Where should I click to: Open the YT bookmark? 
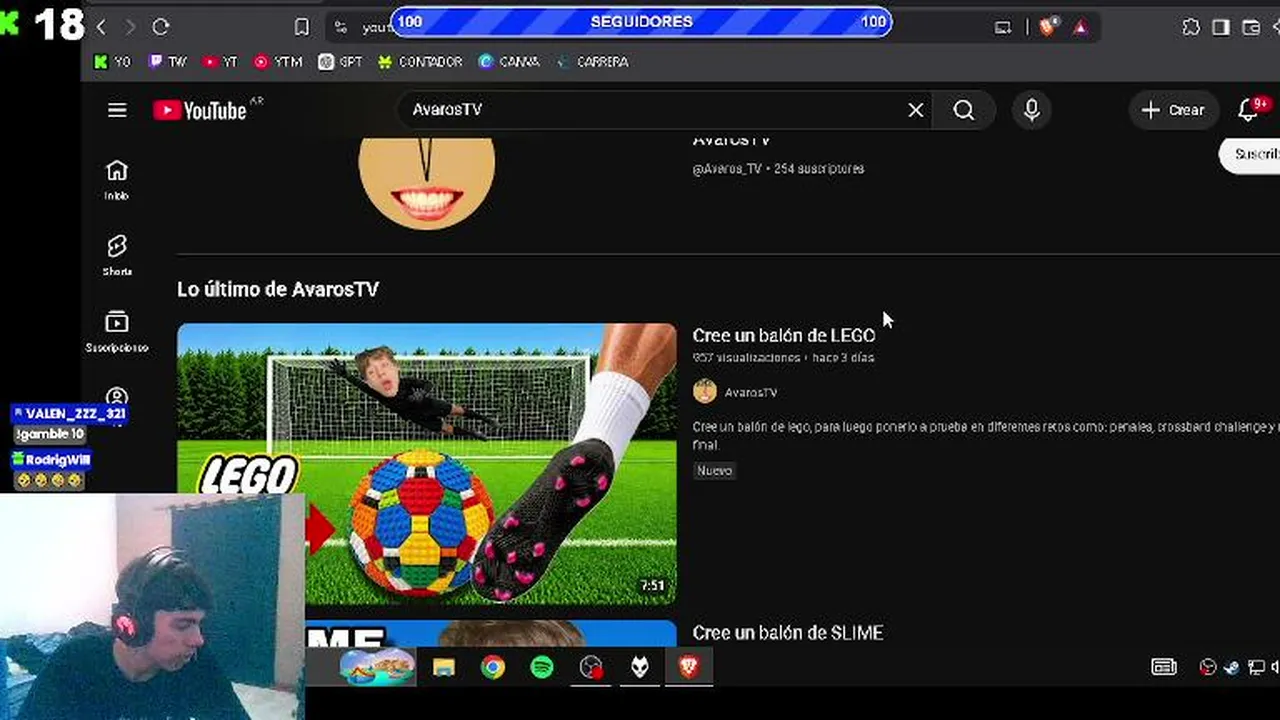click(x=220, y=62)
